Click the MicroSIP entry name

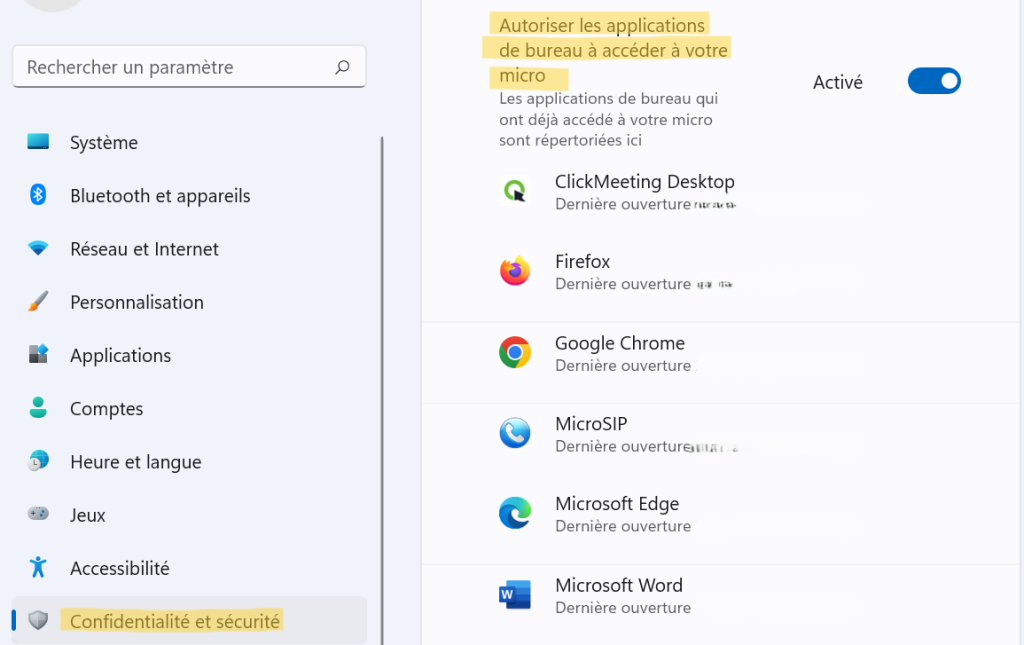(x=591, y=424)
